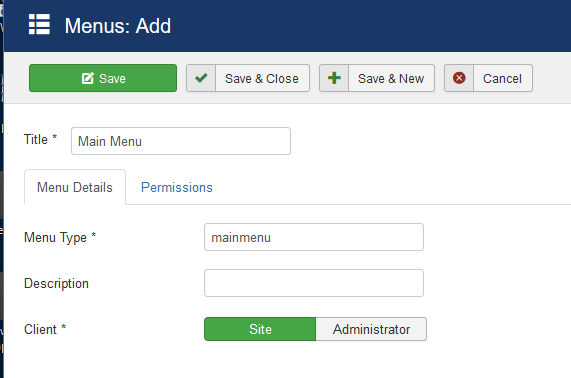This screenshot has width=571, height=378.
Task: Click the Save & New button label
Action: [x=391, y=78]
